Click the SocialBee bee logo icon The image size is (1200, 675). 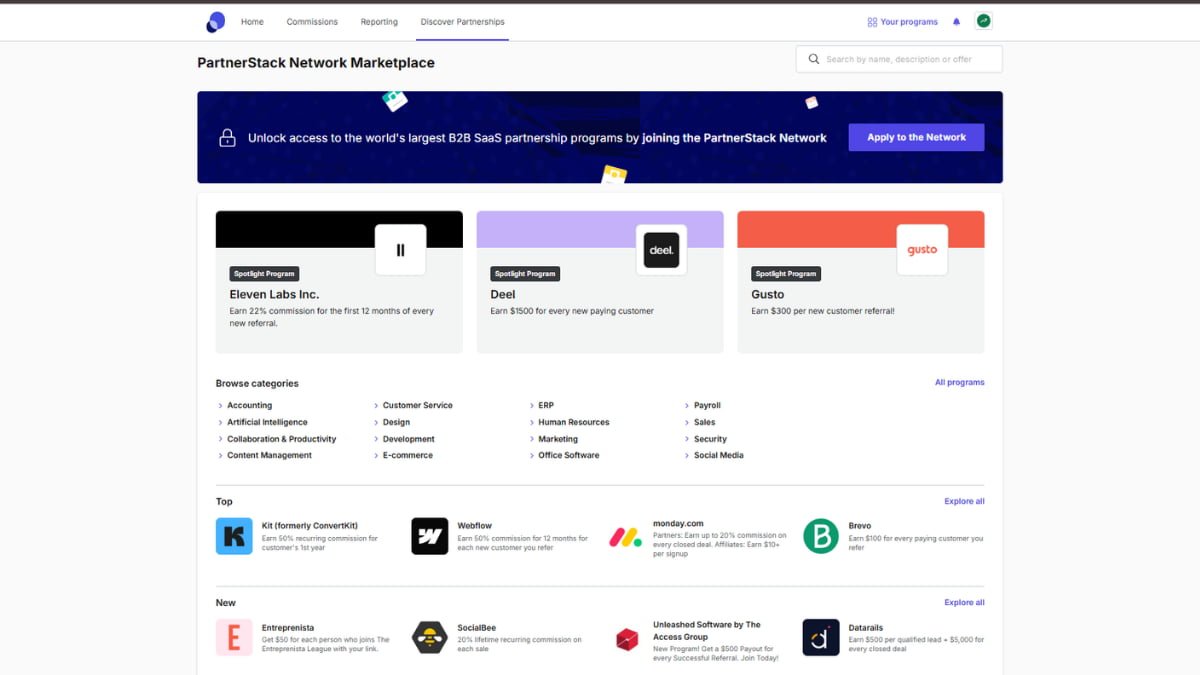(x=430, y=637)
